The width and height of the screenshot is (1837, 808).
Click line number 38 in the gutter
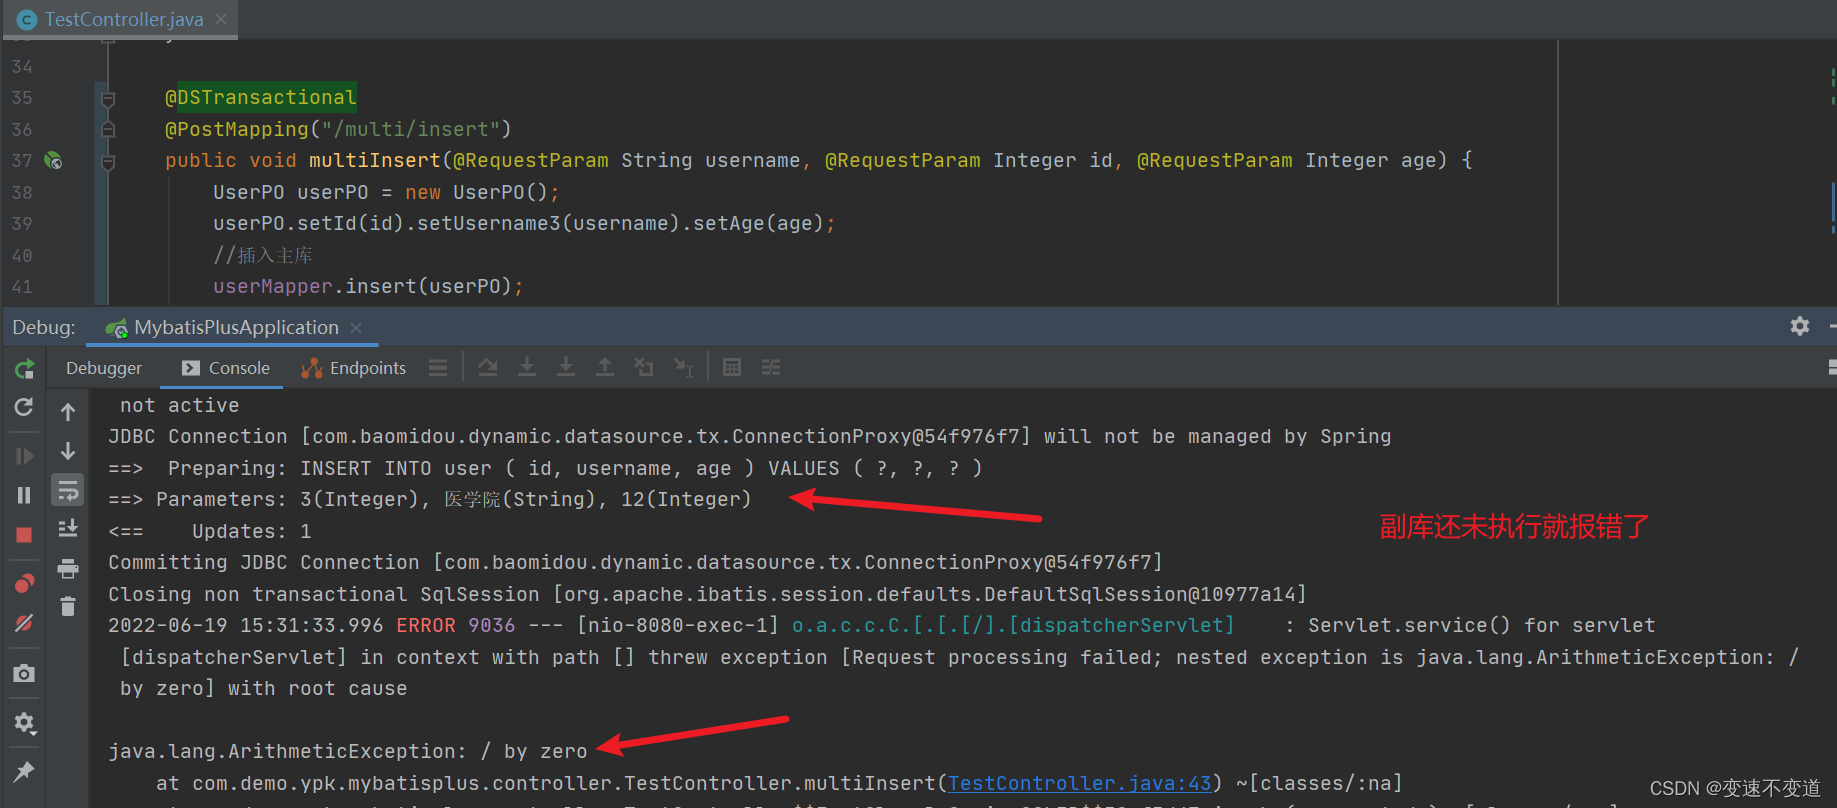22,192
